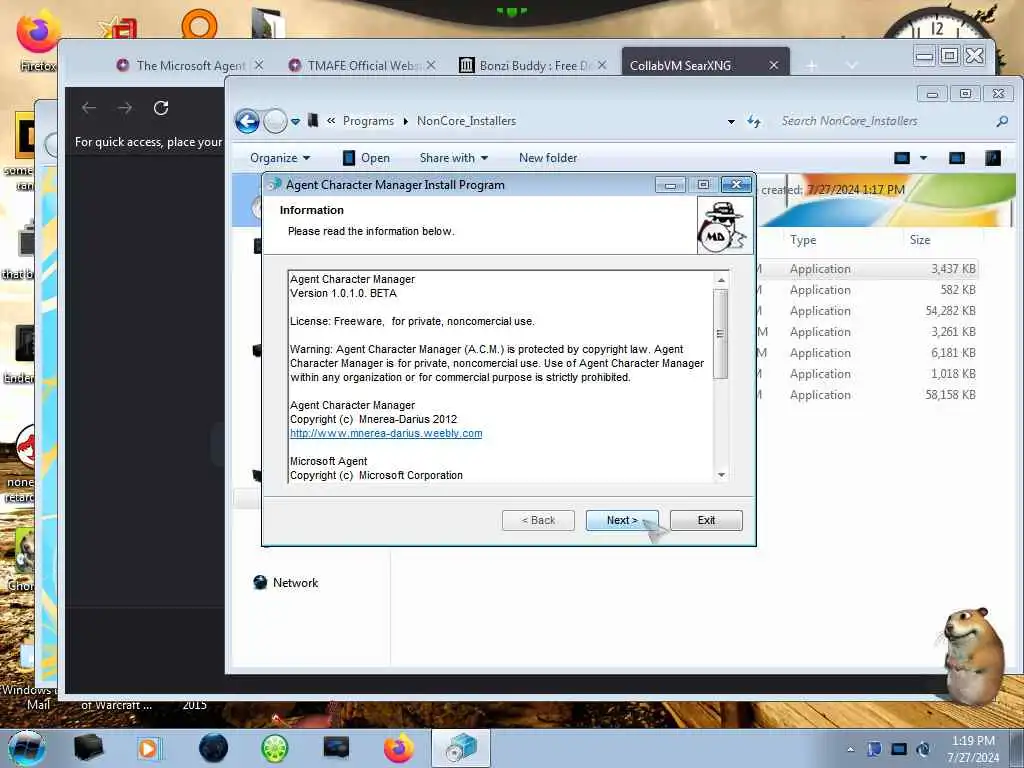Open the mnerea-darius.weebly.com link
Viewport: 1024px width, 768px height.
pyautogui.click(x=386, y=433)
